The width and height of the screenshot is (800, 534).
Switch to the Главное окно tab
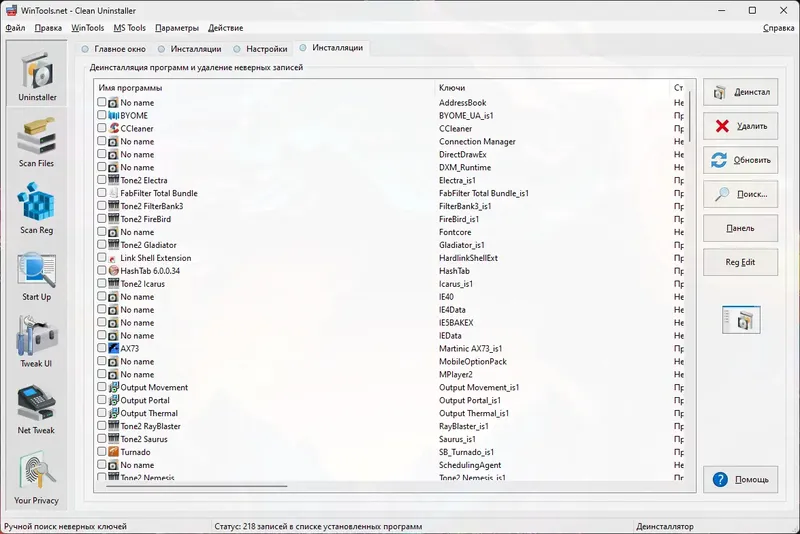pyautogui.click(x=114, y=49)
